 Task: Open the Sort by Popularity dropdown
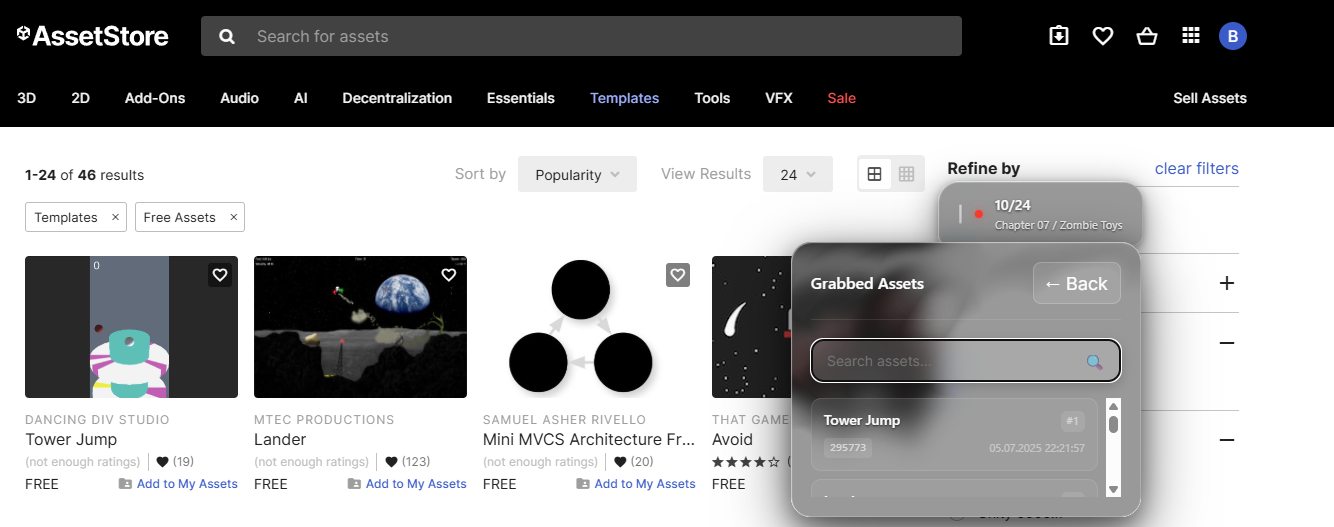(x=577, y=174)
